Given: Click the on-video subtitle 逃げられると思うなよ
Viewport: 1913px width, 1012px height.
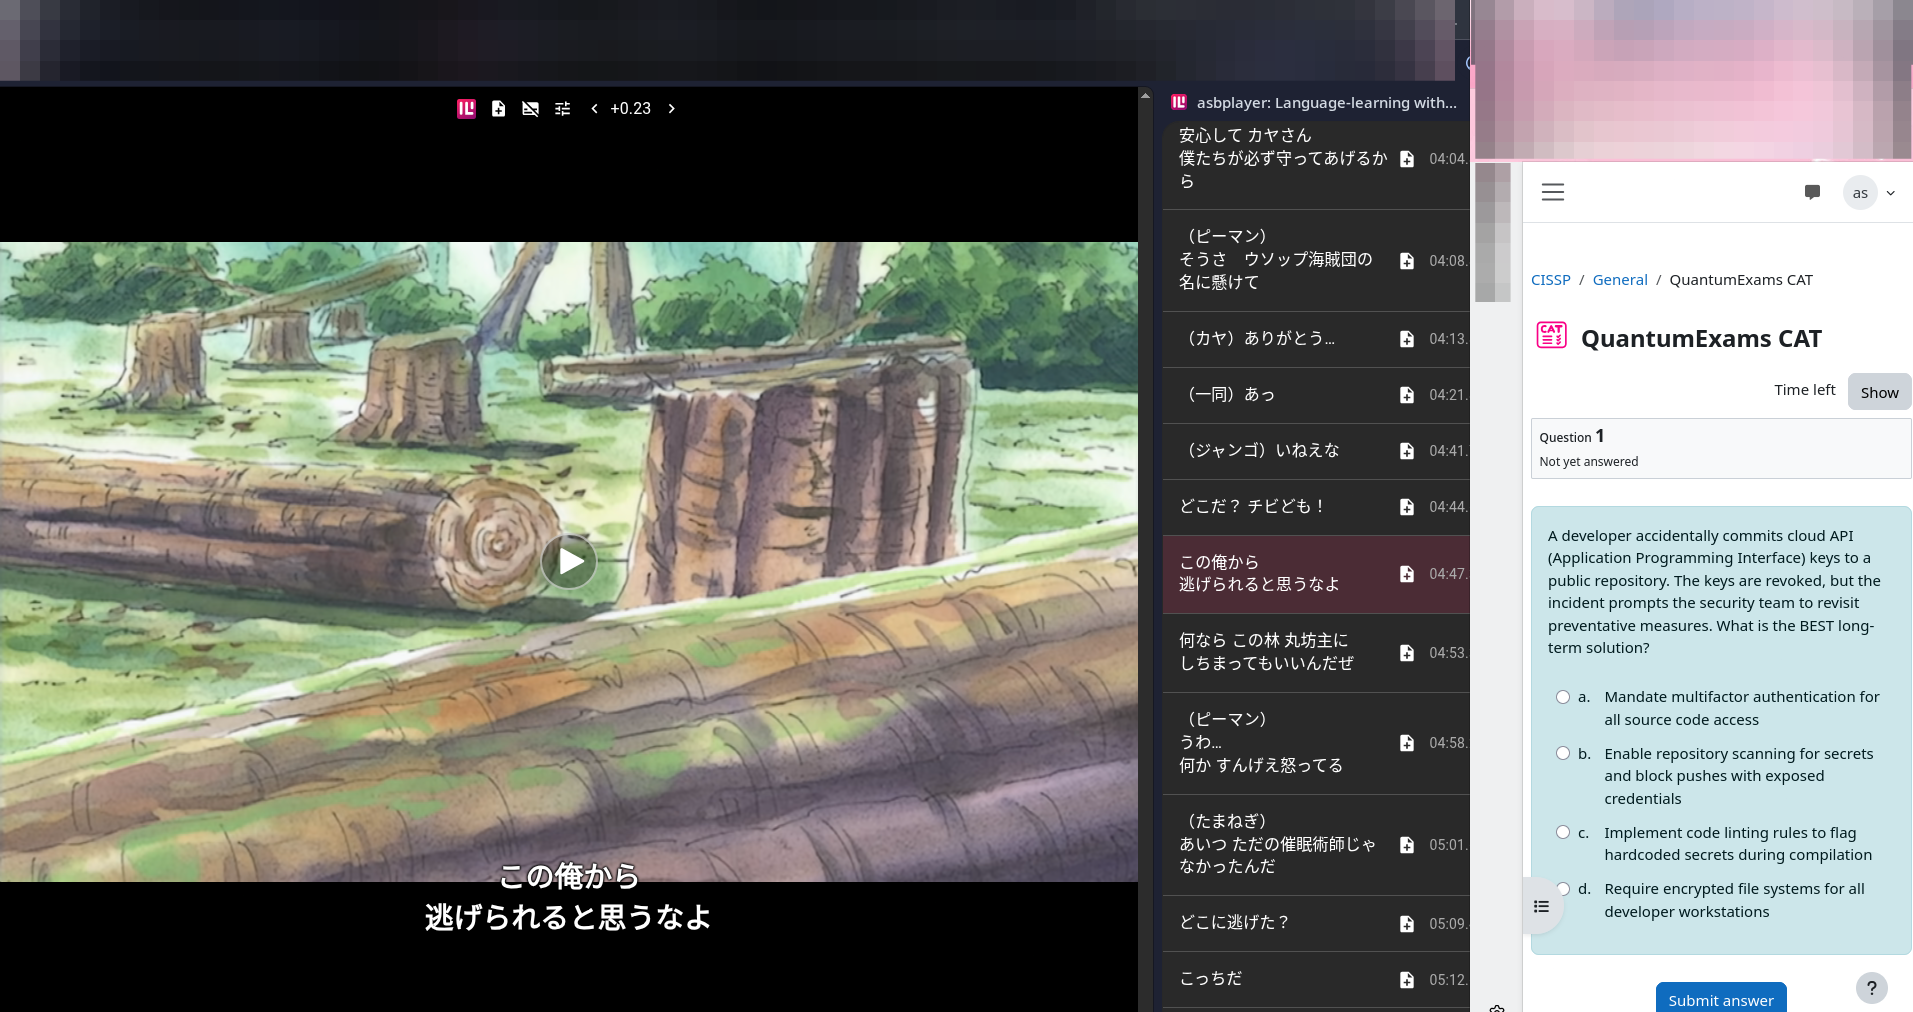Looking at the screenshot, I should [x=568, y=917].
